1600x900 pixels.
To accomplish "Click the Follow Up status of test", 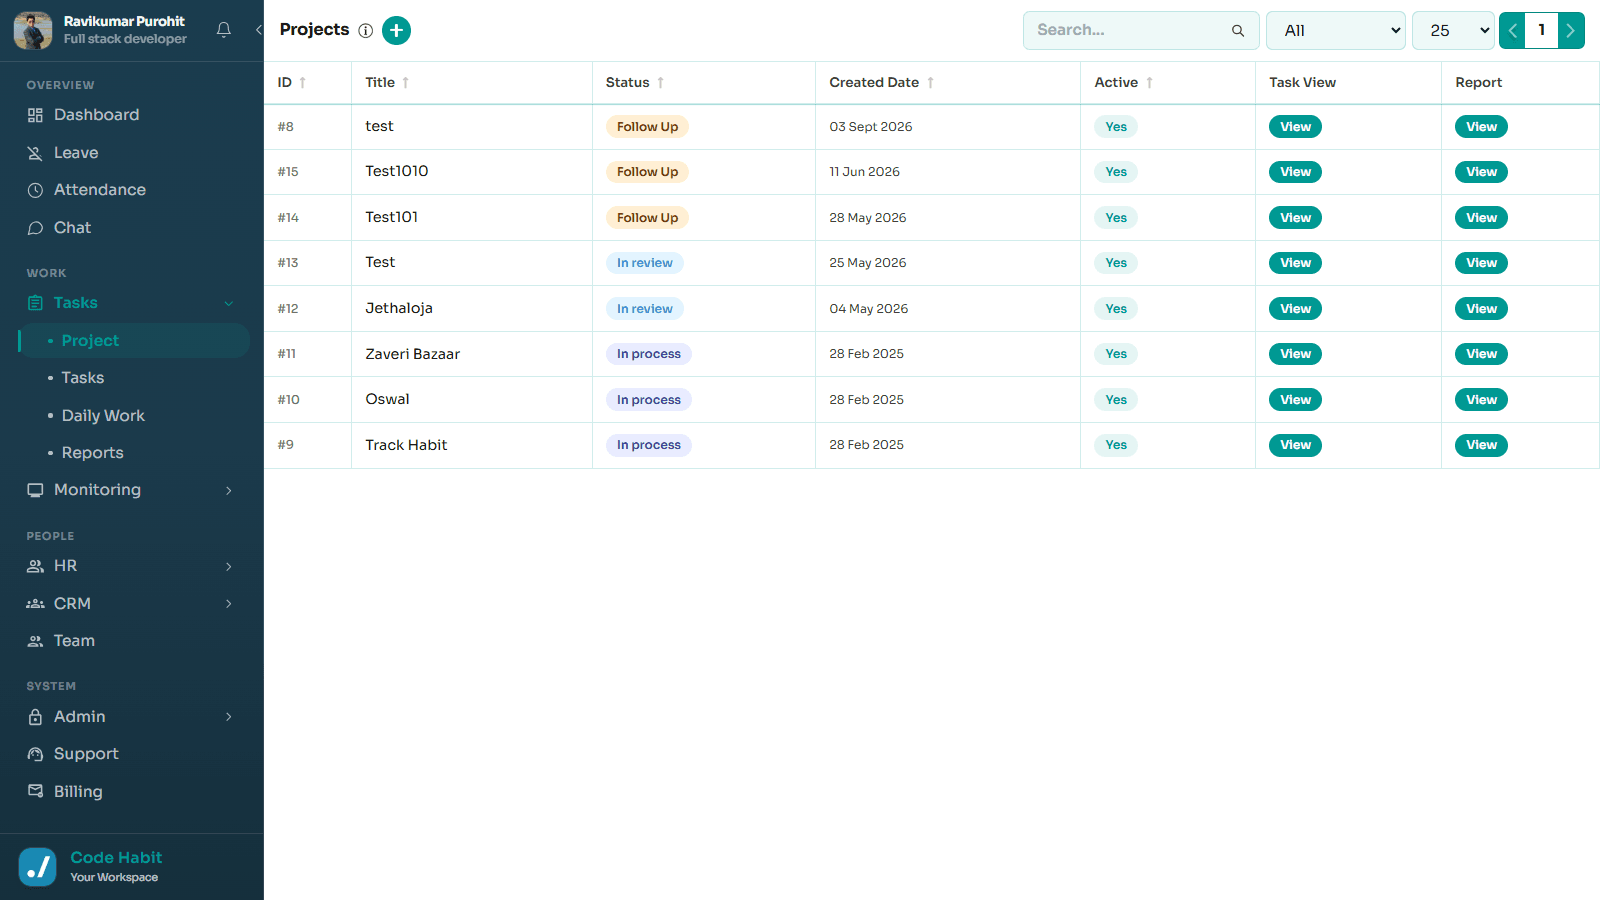I will pyautogui.click(x=647, y=127).
